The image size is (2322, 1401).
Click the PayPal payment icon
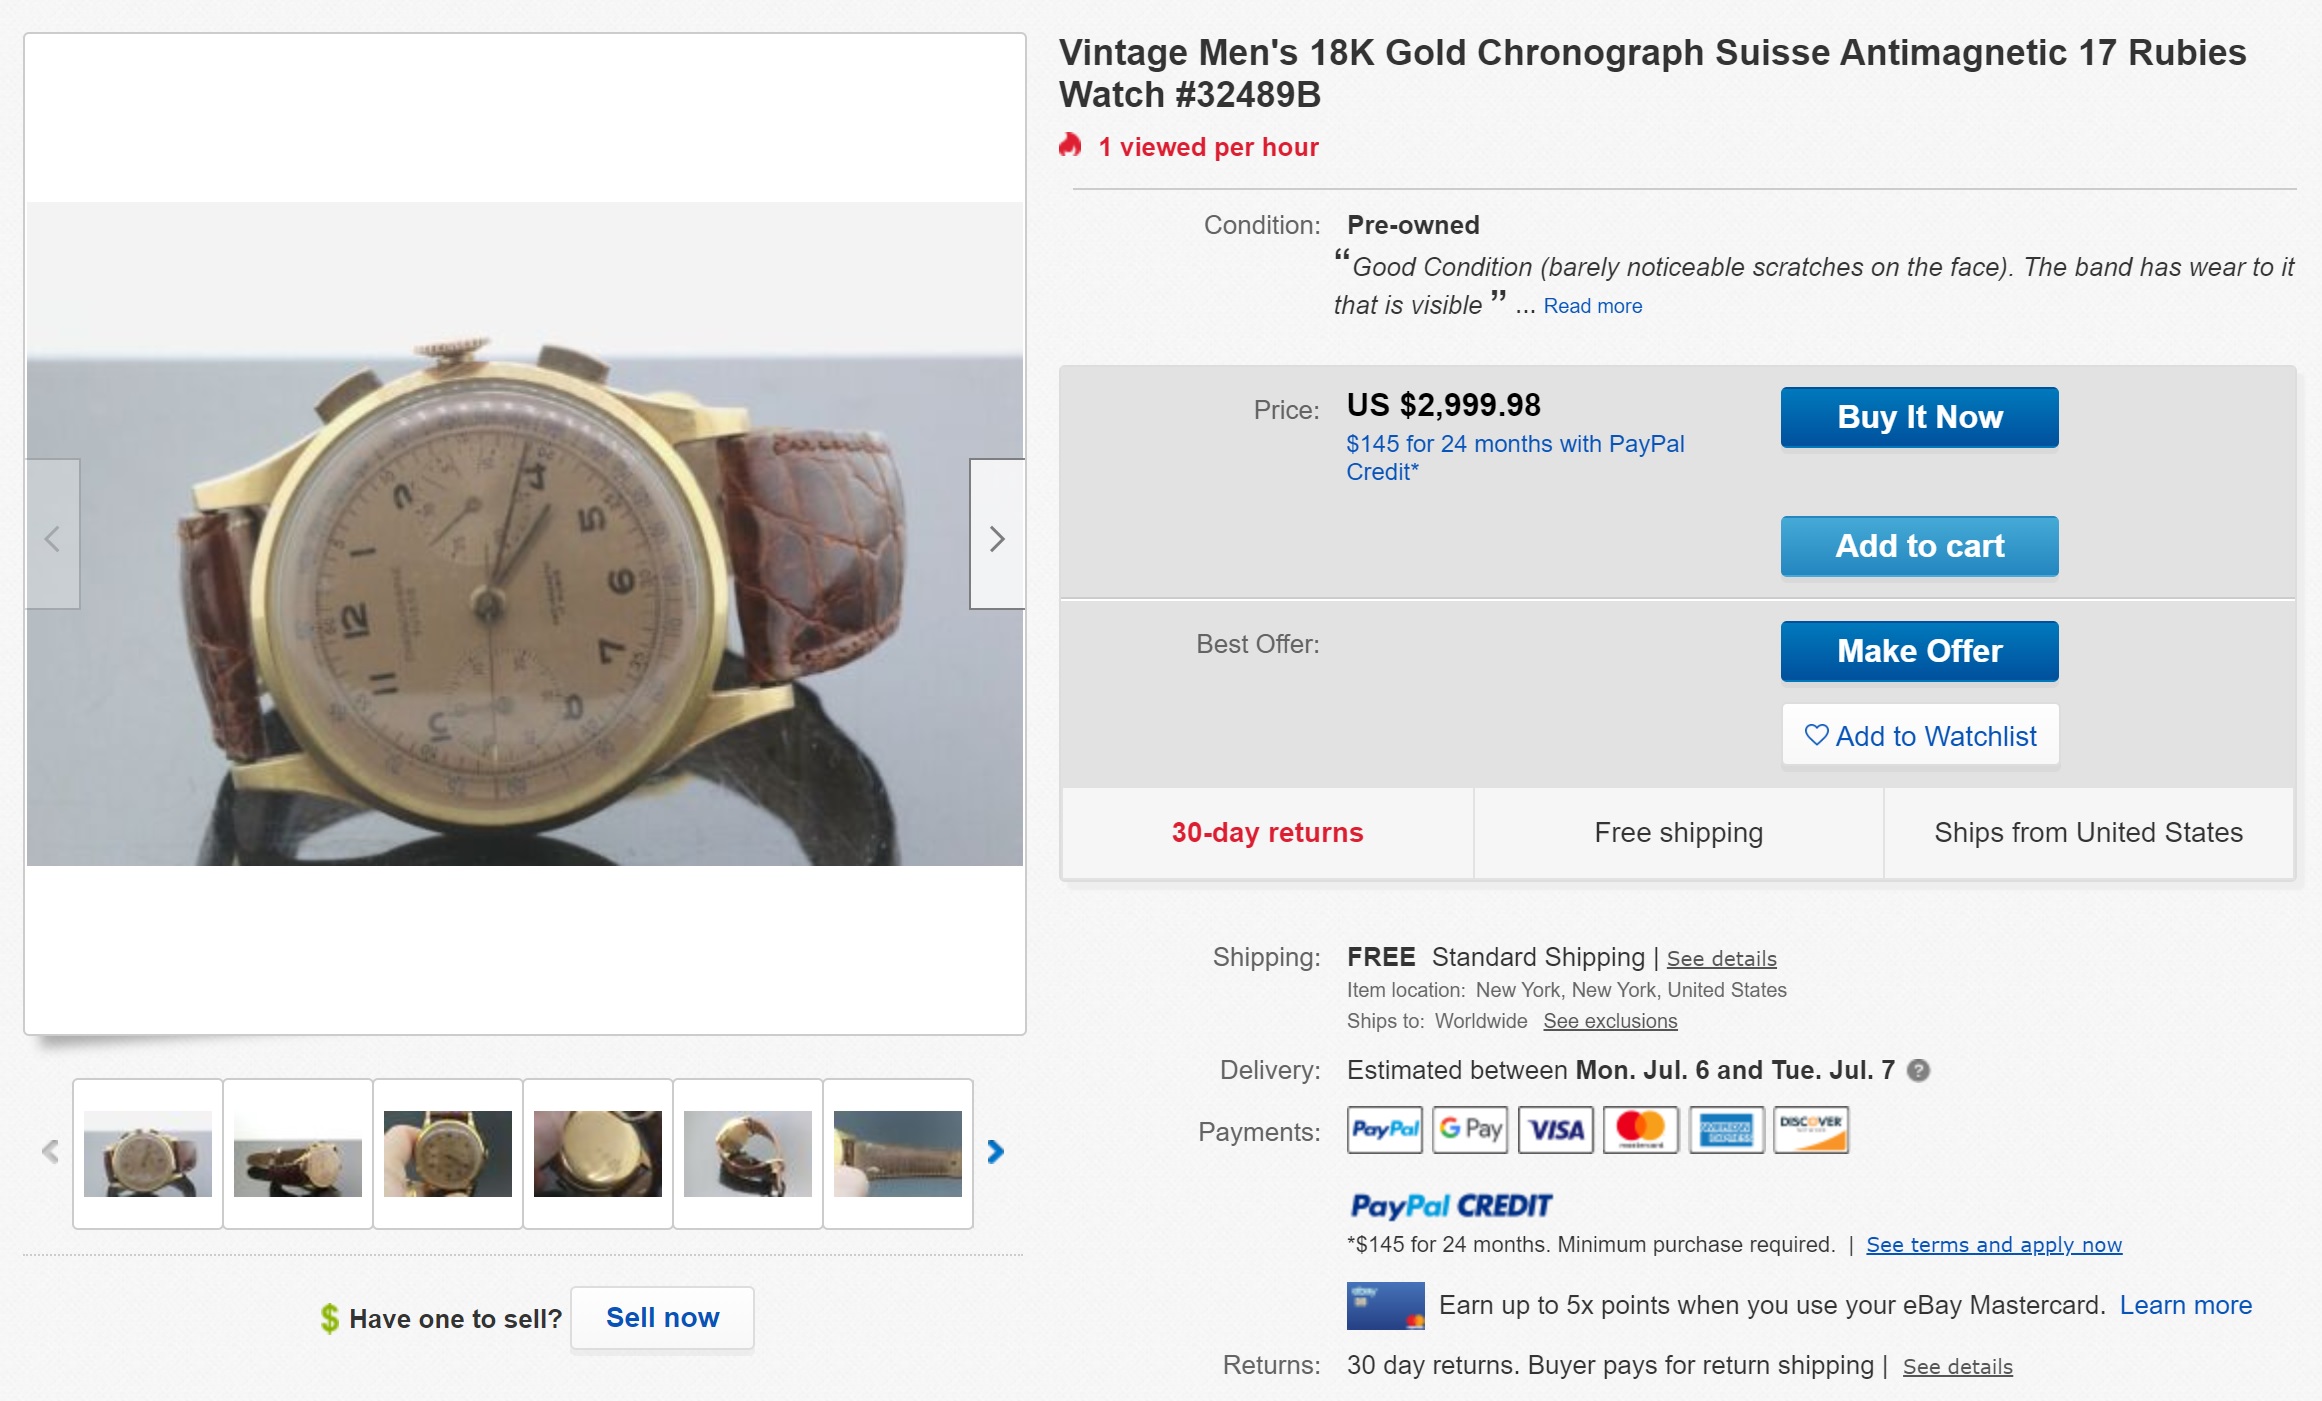pyautogui.click(x=1384, y=1129)
